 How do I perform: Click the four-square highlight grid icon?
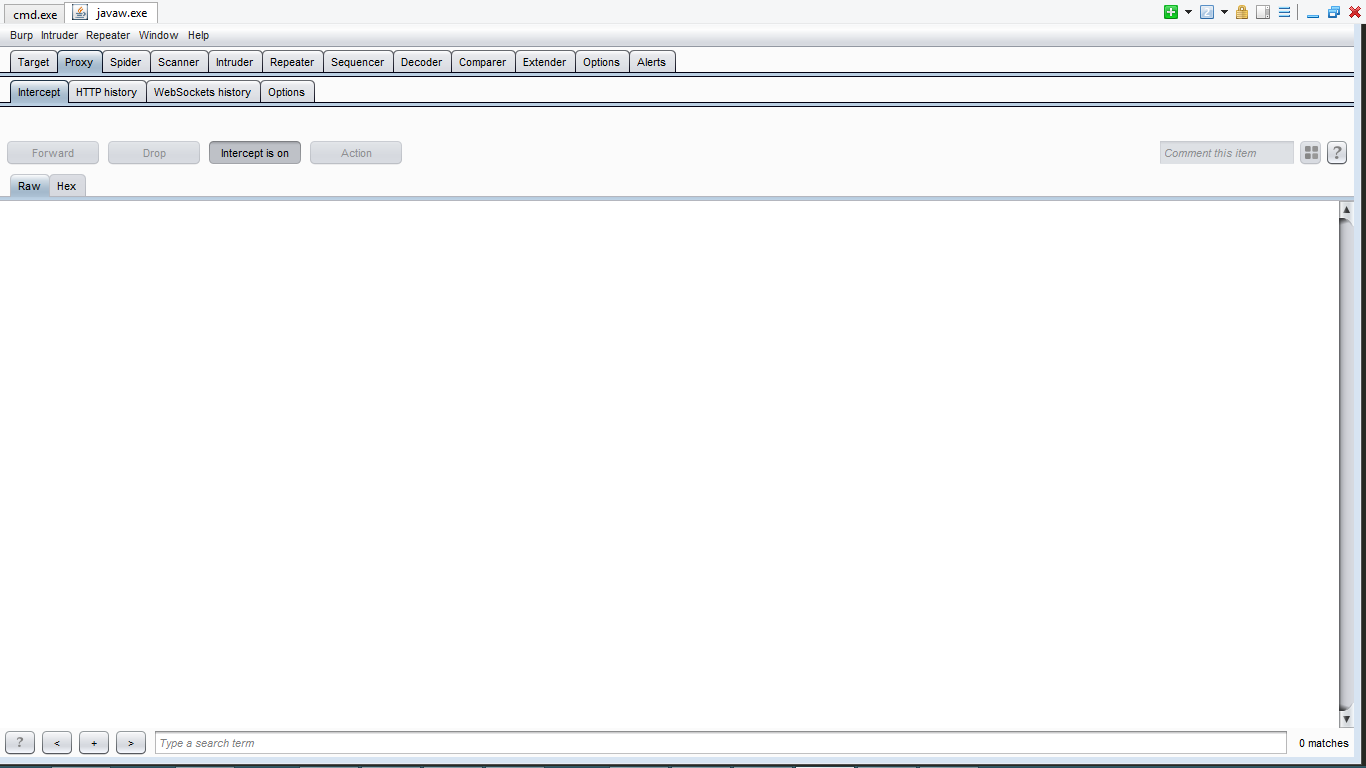tap(1310, 153)
